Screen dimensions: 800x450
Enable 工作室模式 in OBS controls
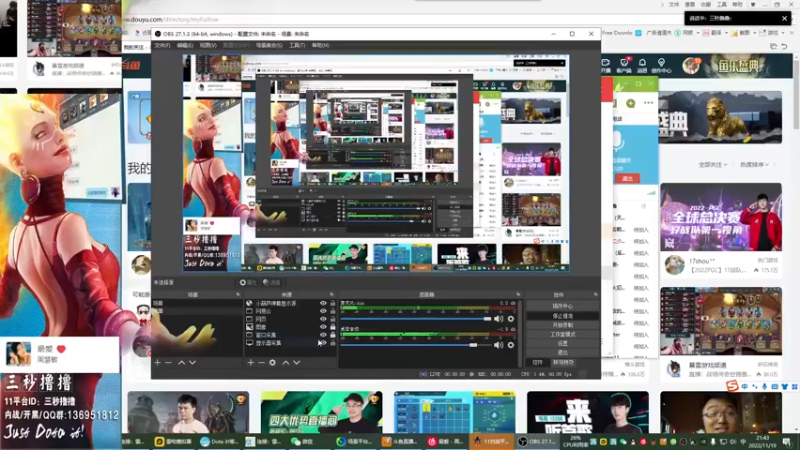pos(562,334)
